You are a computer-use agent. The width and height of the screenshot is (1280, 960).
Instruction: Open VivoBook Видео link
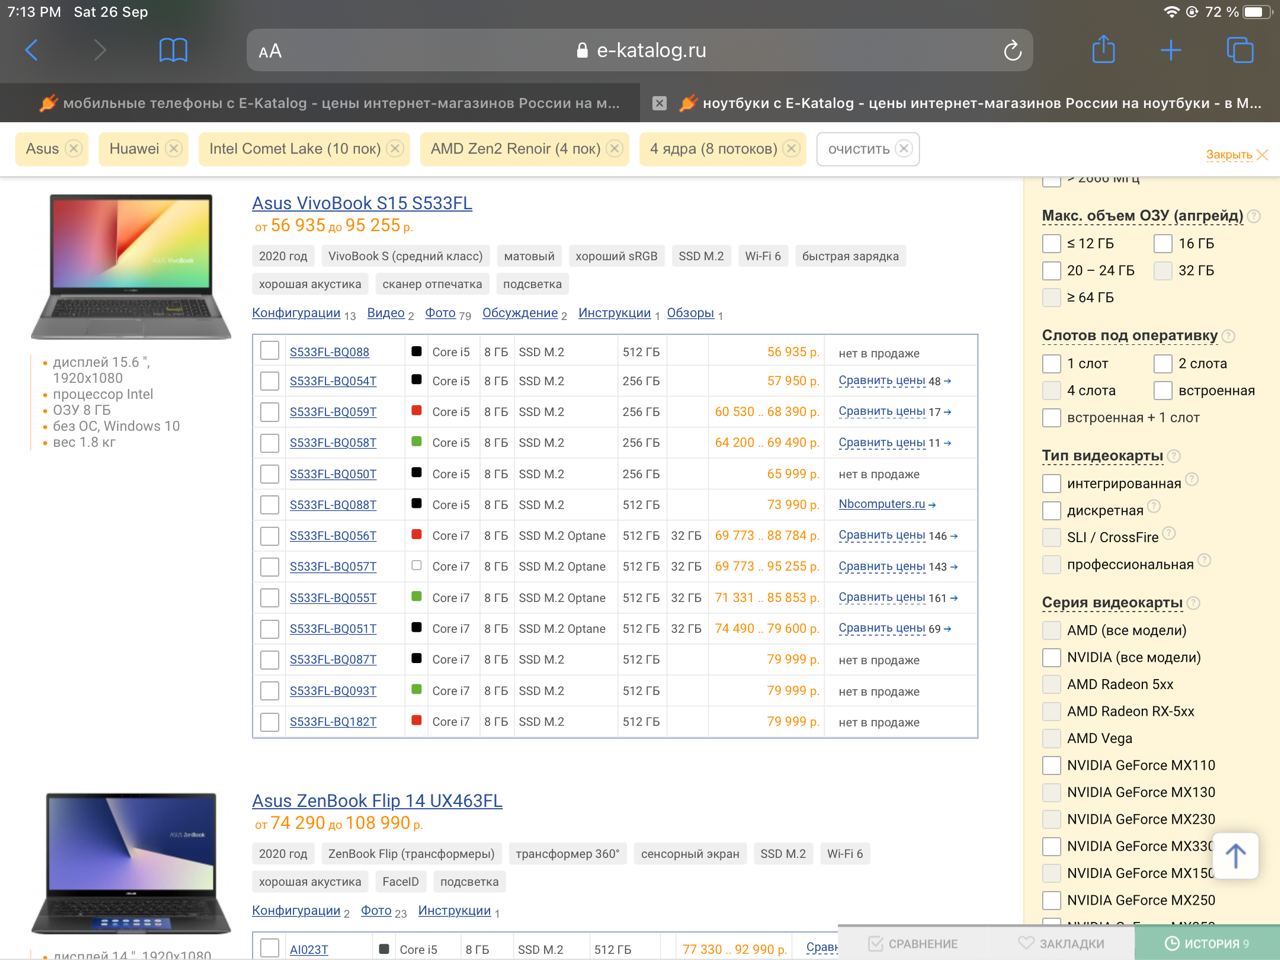click(x=386, y=313)
